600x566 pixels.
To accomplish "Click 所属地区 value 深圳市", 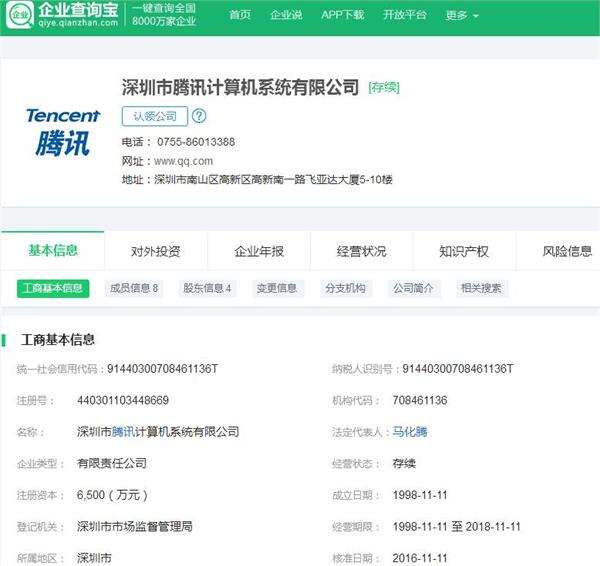I will click(94, 558).
